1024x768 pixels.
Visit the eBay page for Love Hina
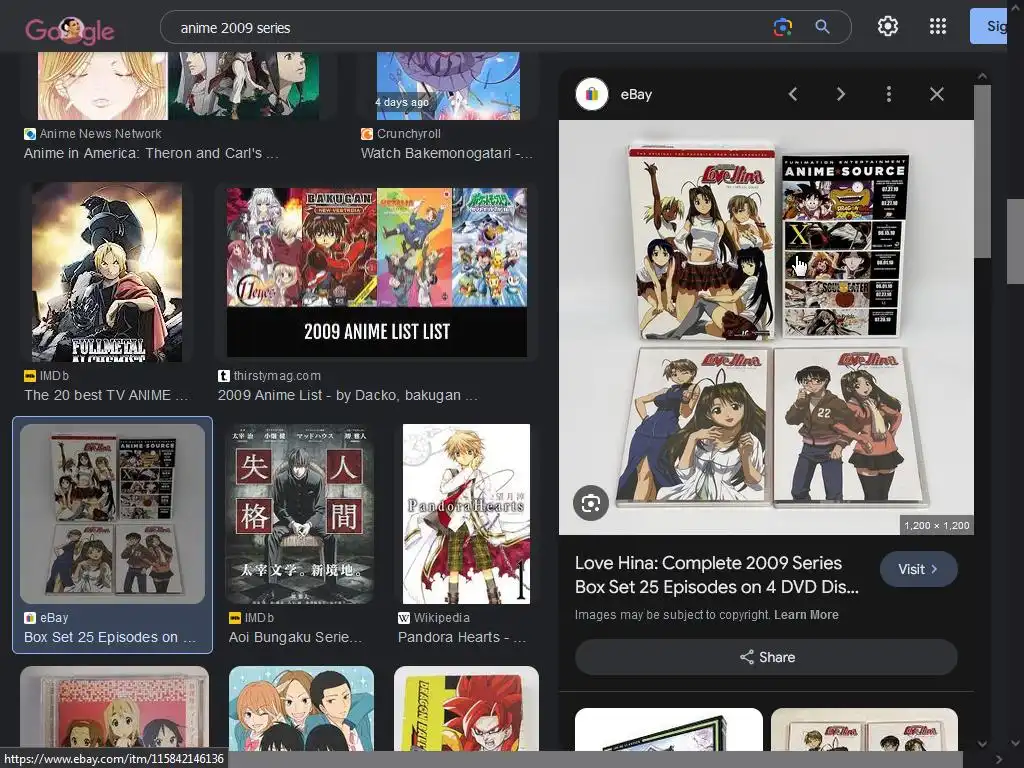pos(918,569)
